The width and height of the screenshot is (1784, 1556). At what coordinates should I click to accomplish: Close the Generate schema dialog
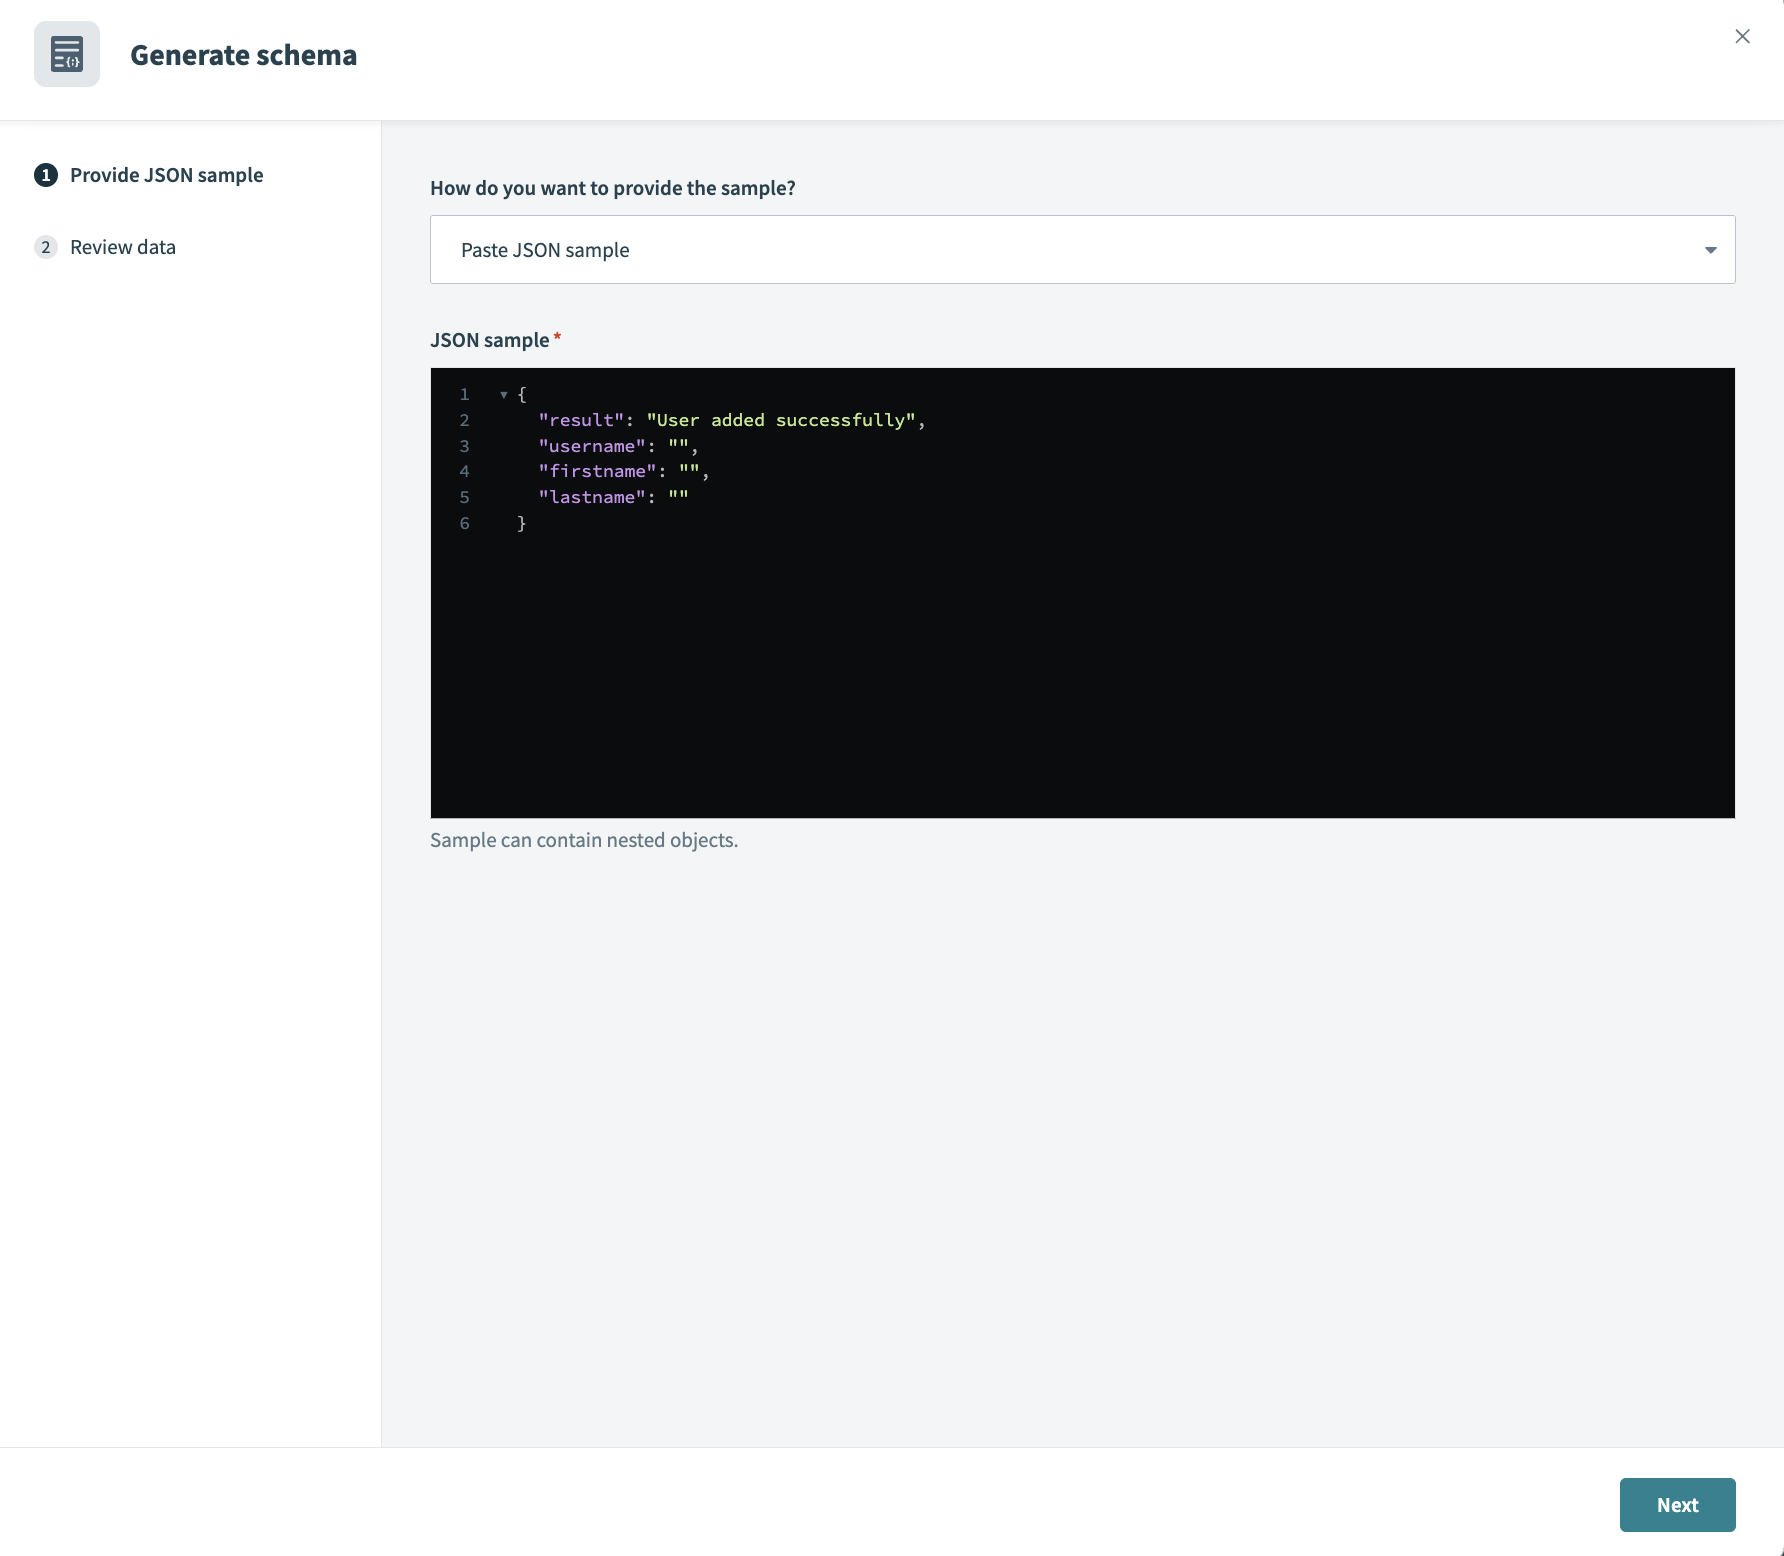[1742, 37]
